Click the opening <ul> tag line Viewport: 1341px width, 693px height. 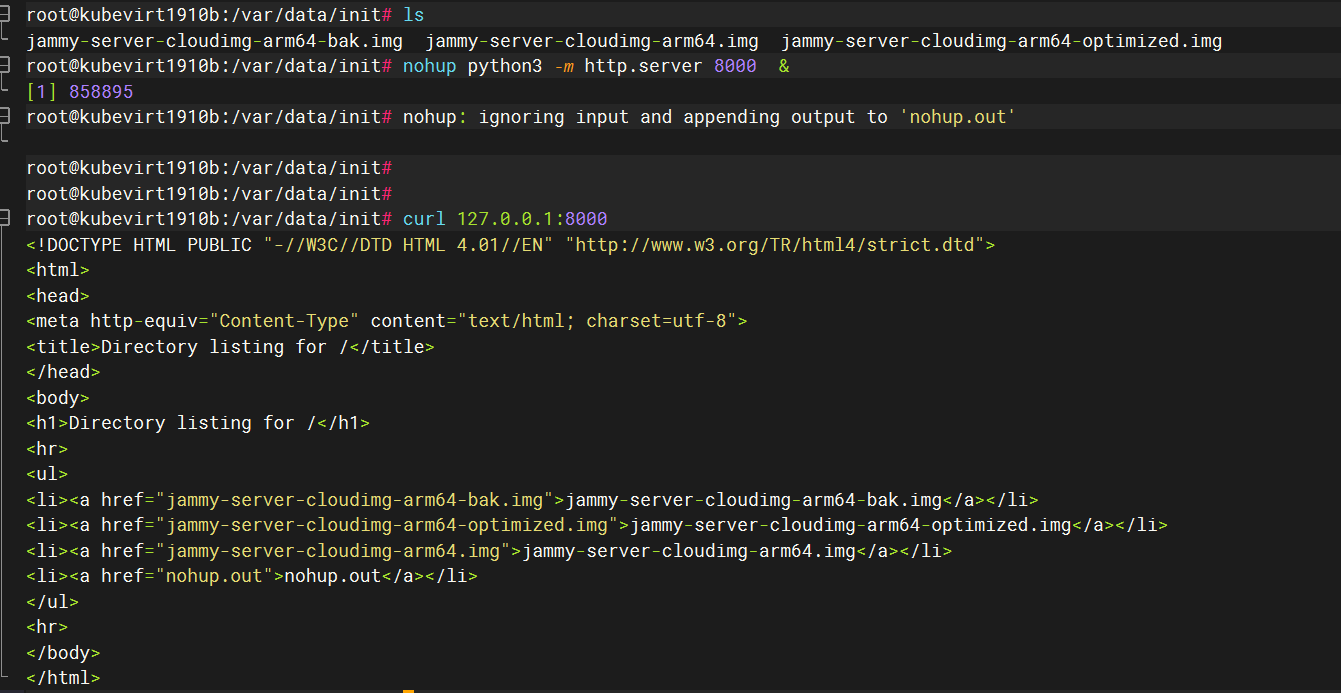click(x=47, y=474)
